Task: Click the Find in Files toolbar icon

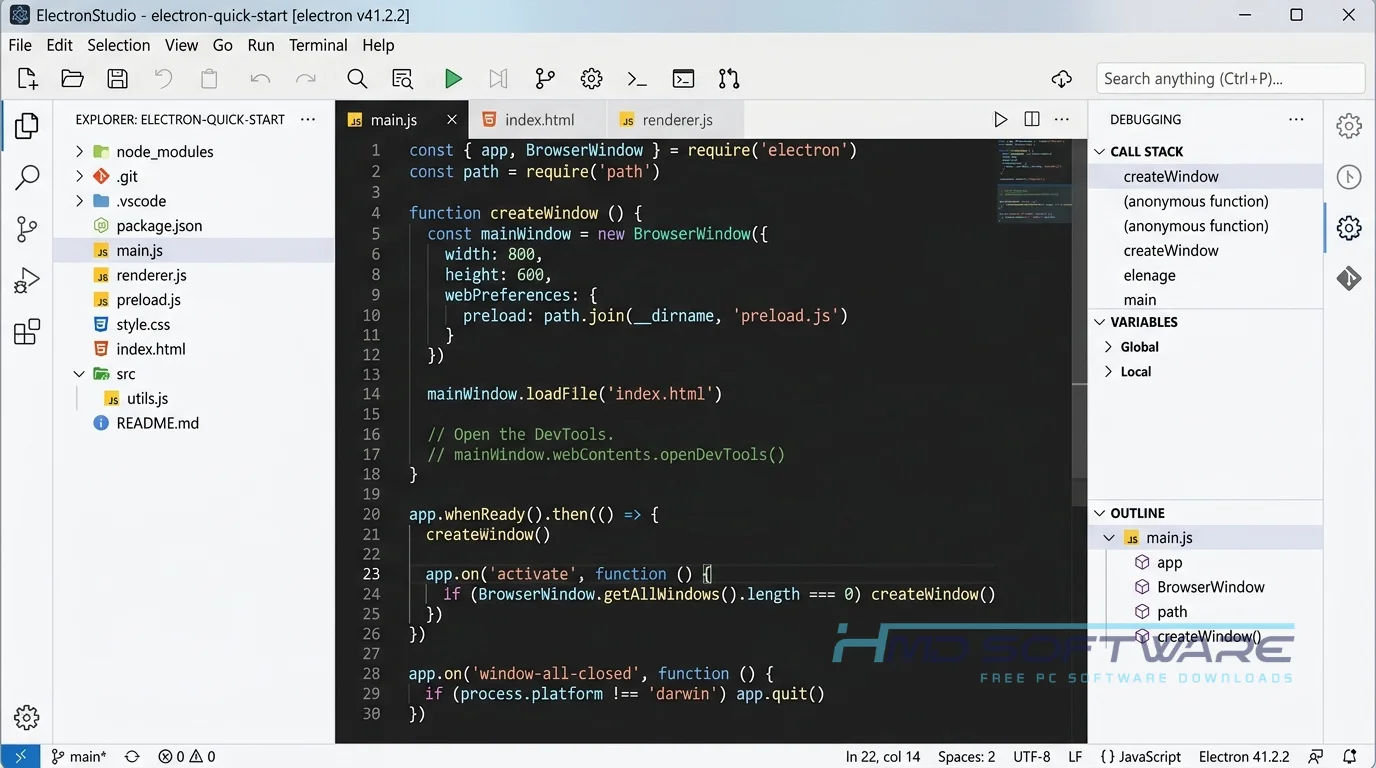Action: [x=402, y=79]
